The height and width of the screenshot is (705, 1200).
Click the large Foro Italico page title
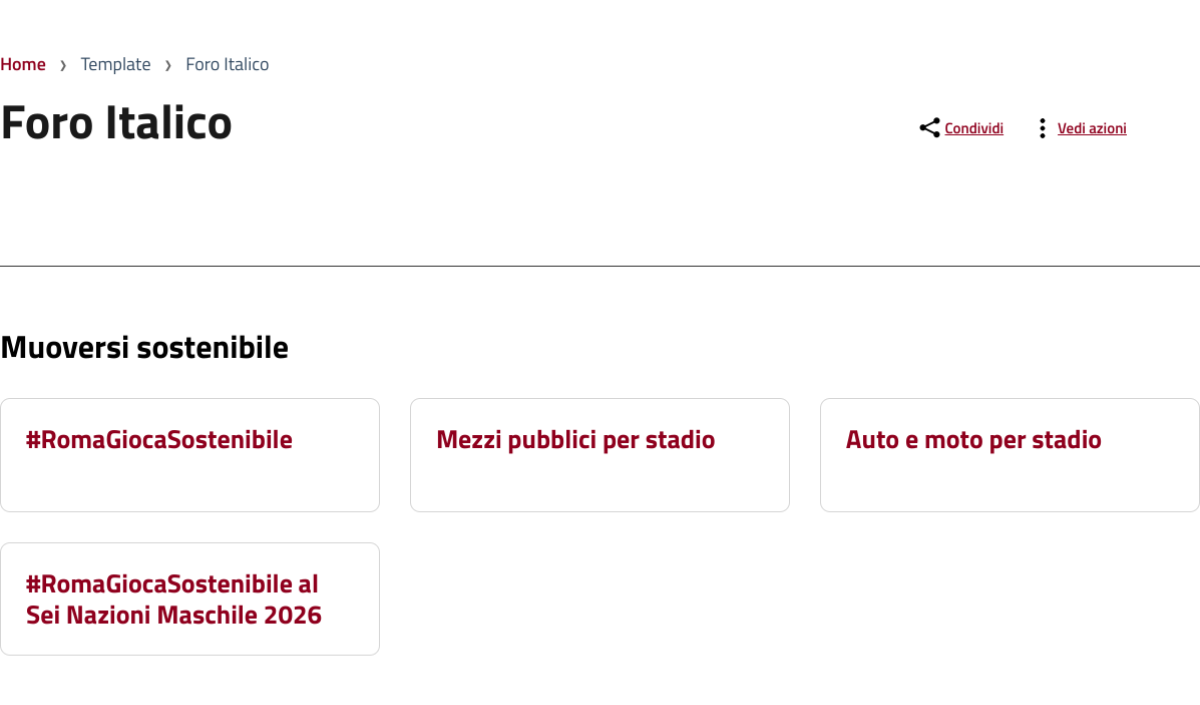[116, 123]
